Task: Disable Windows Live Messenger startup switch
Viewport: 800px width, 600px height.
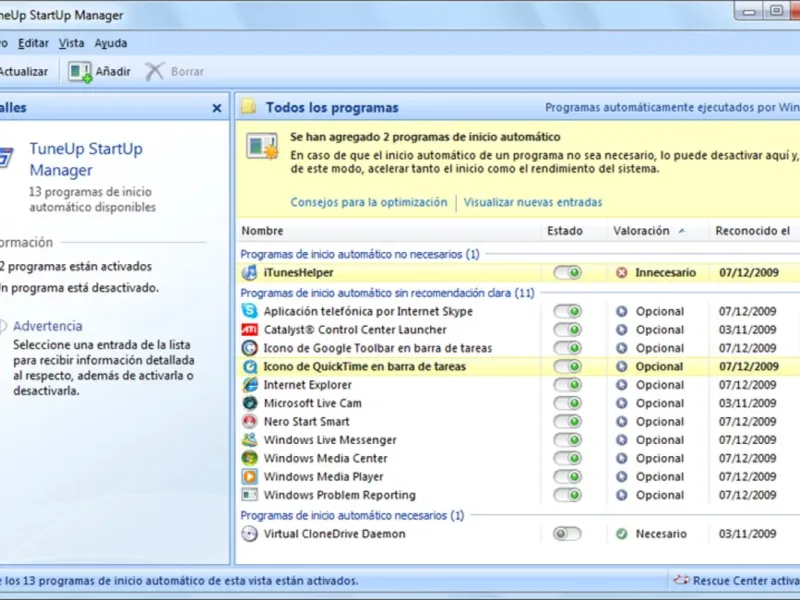Action: click(567, 440)
